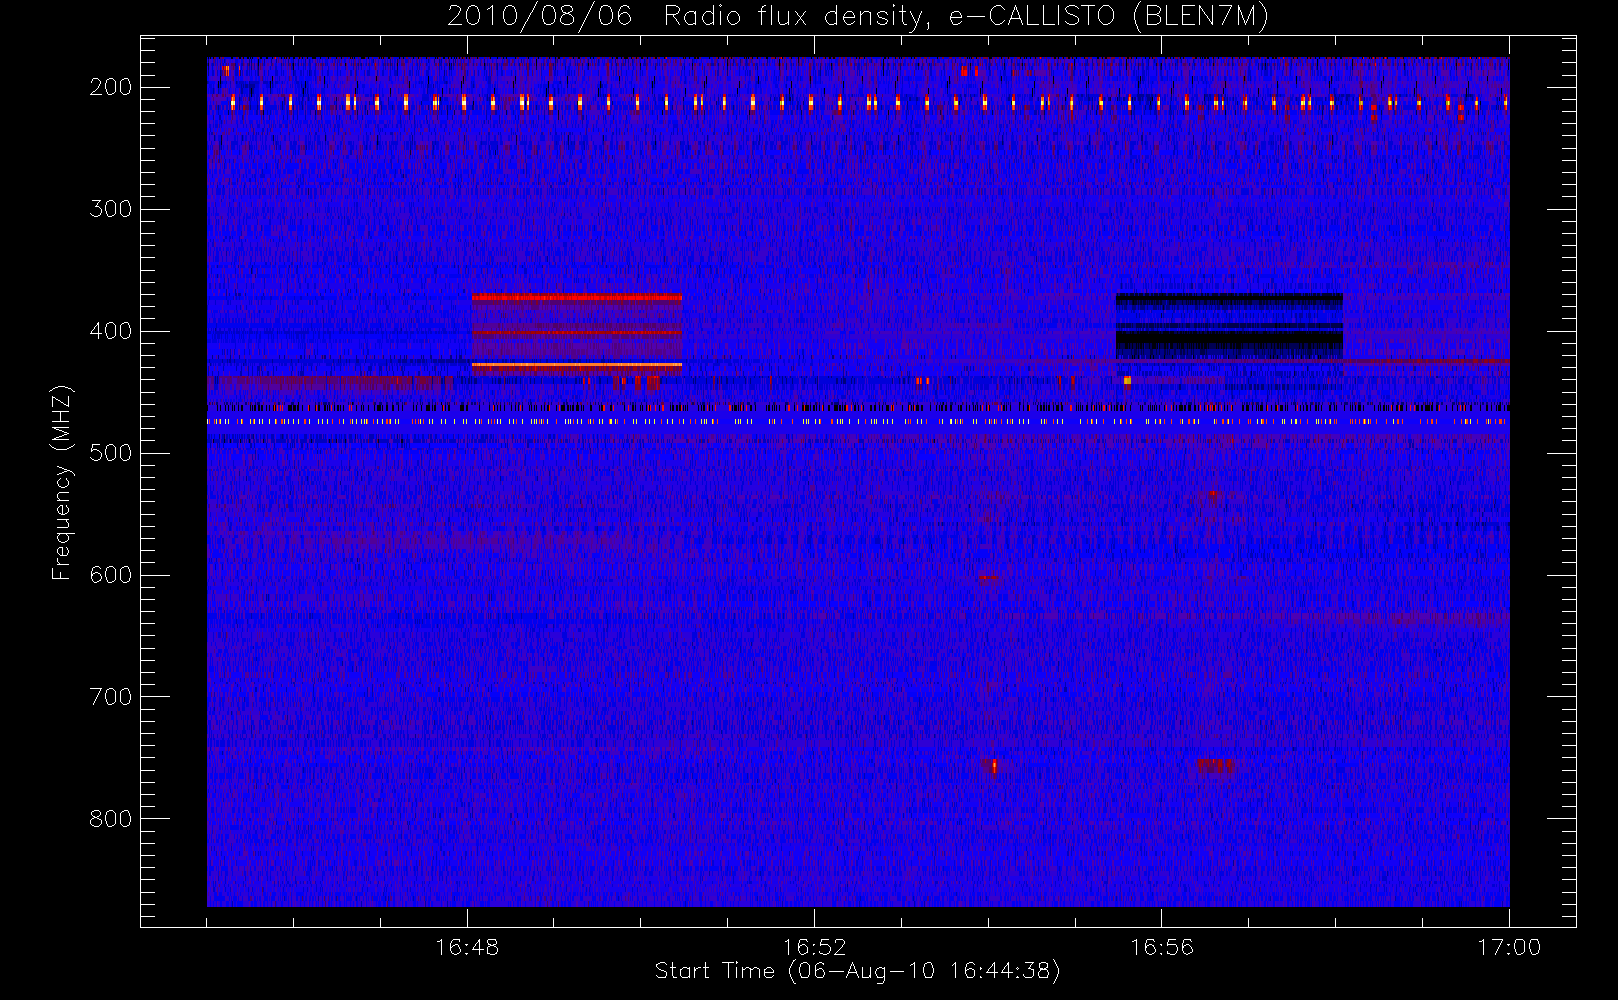Click the red striped block near 16:48–16:50
1618x1000 pixels.
tap(577, 334)
